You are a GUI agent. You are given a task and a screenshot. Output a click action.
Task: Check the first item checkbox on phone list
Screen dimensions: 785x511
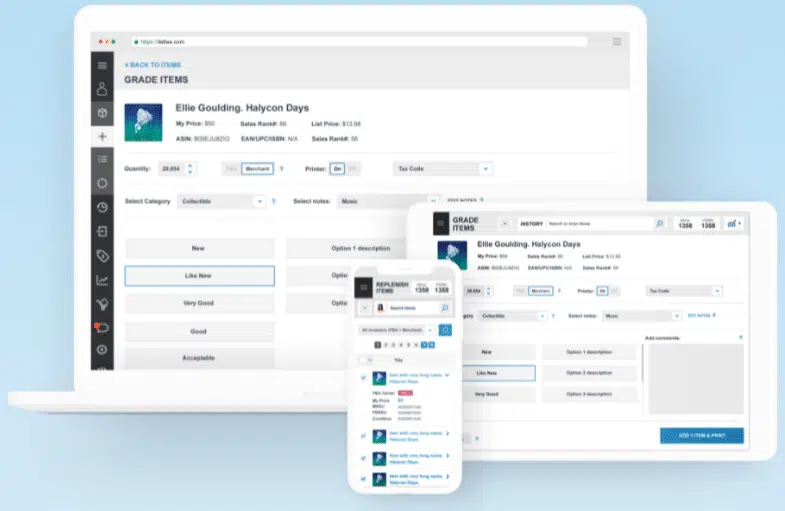[x=363, y=377]
